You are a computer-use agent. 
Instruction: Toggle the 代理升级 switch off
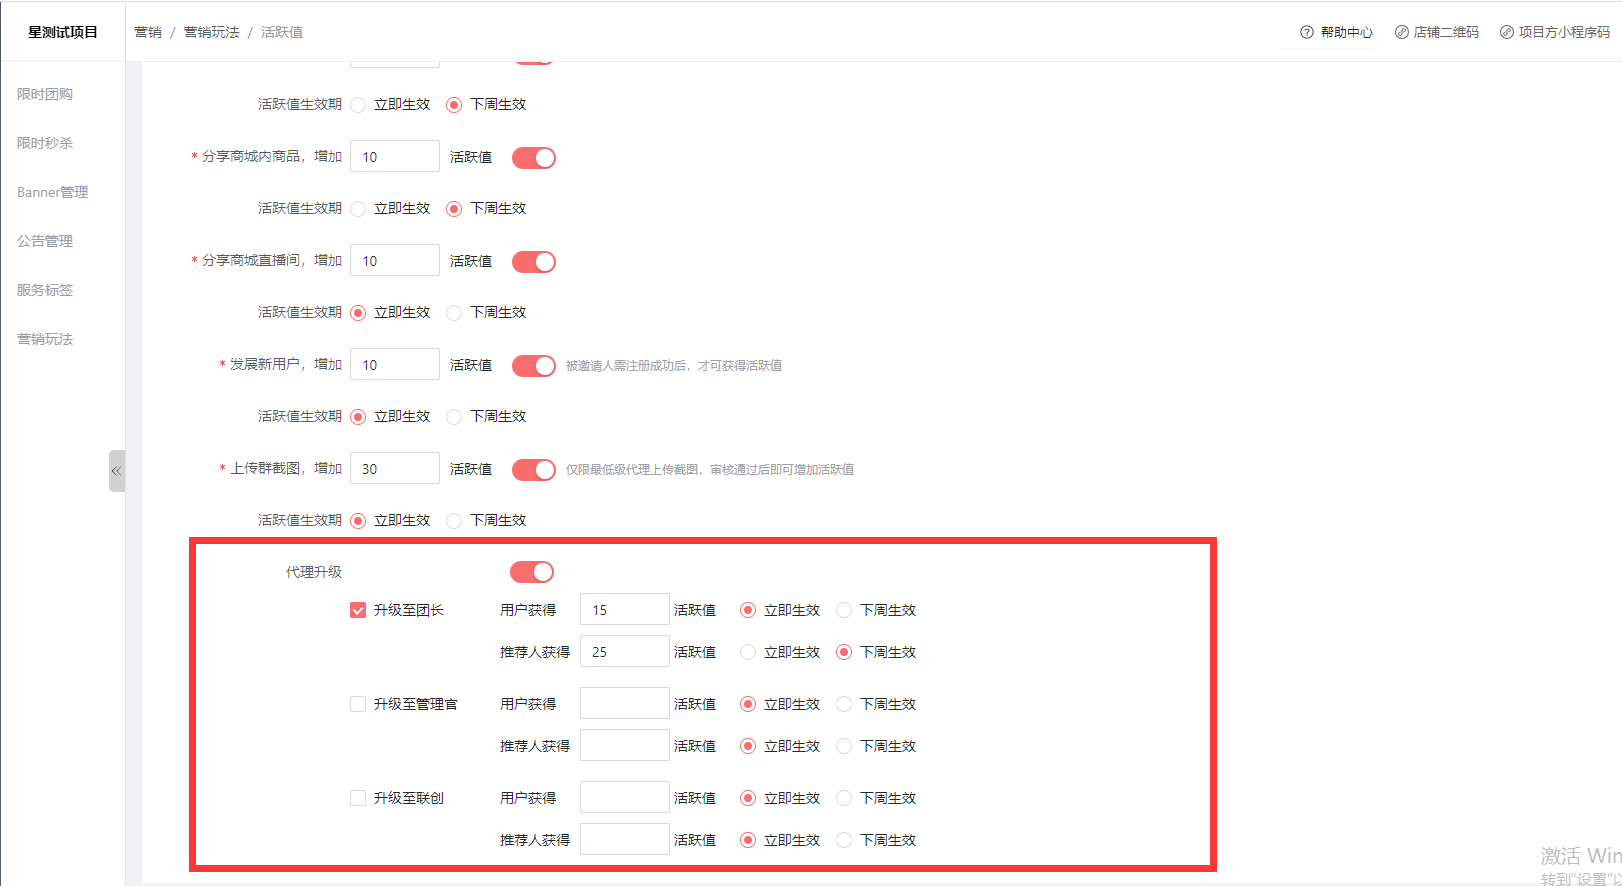tap(532, 572)
